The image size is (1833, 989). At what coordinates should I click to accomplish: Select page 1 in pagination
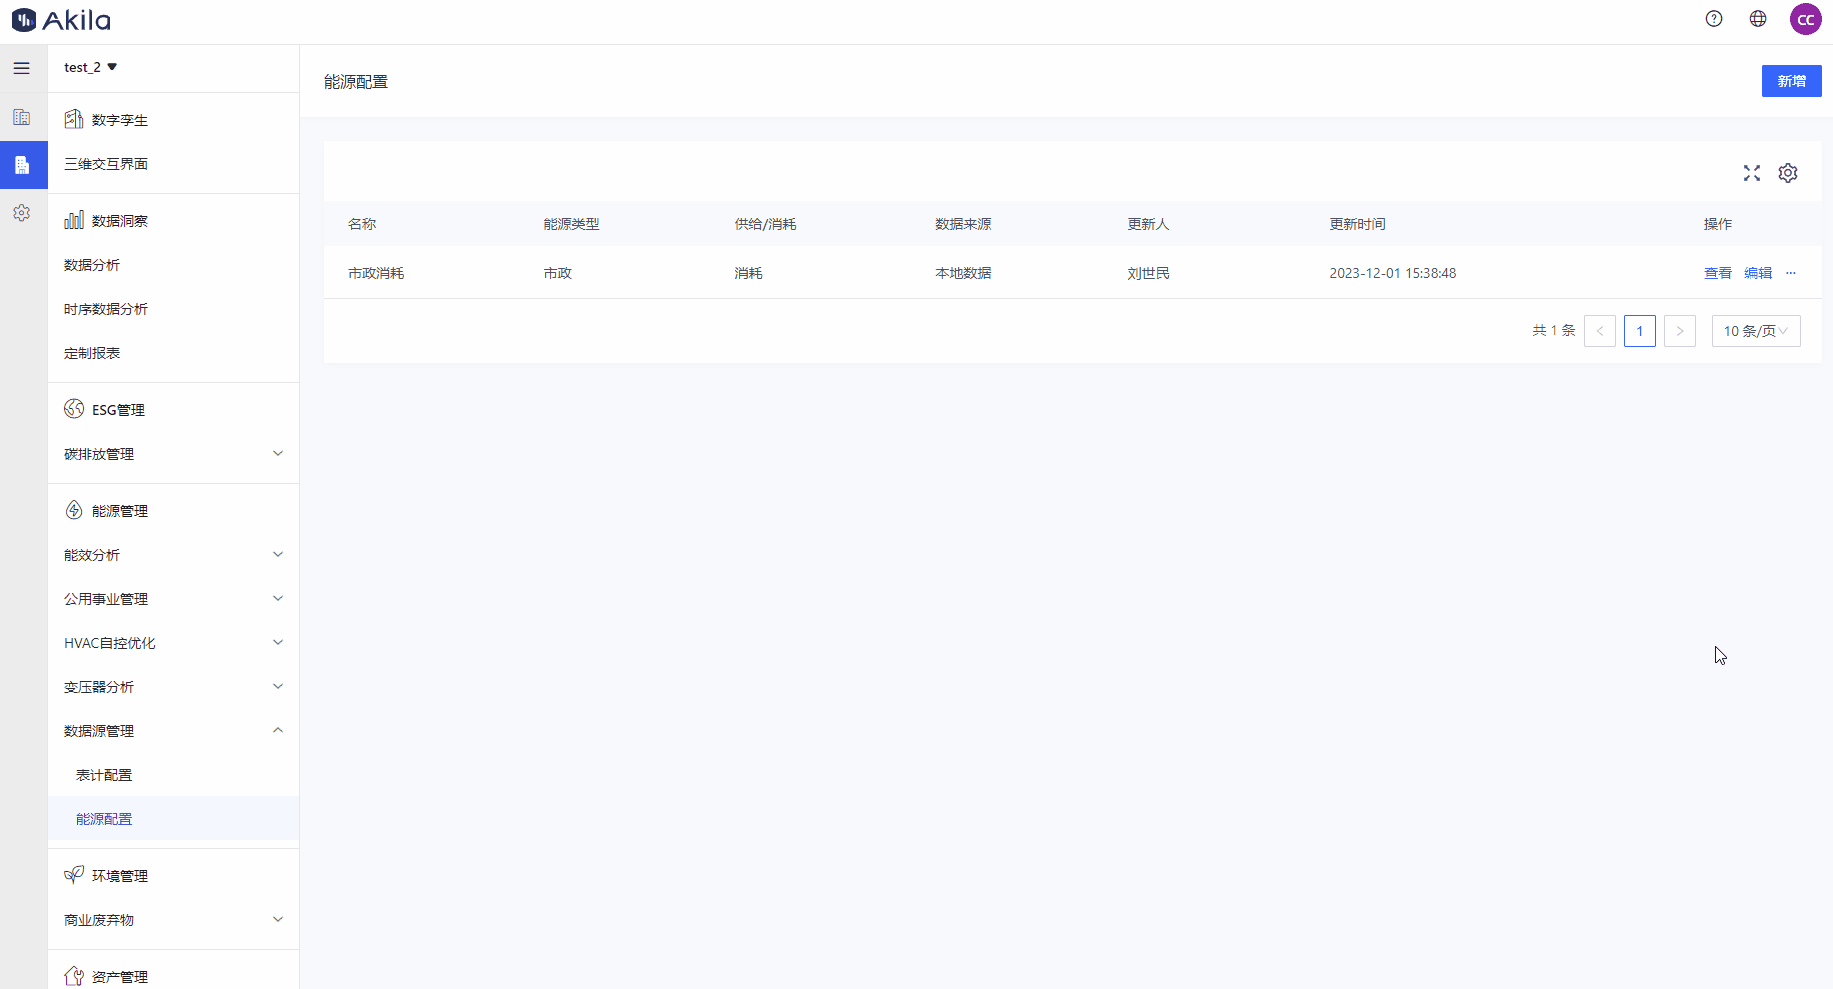[x=1640, y=331]
